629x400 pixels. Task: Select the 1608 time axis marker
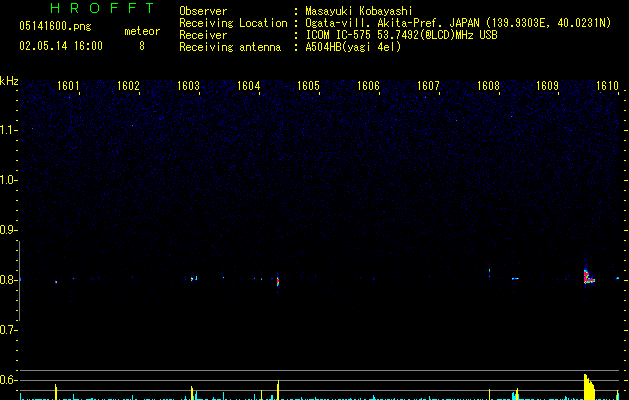(488, 86)
